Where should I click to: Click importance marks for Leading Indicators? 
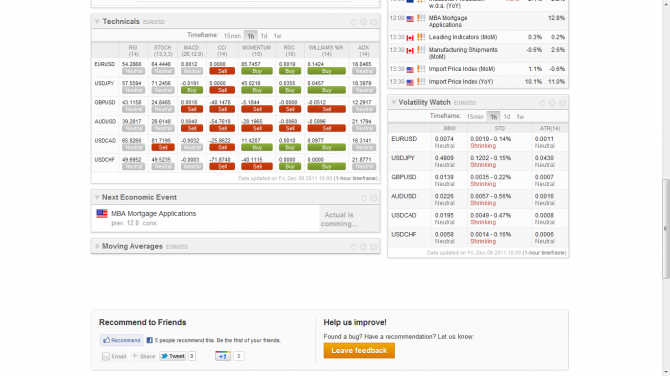pyautogui.click(x=421, y=37)
